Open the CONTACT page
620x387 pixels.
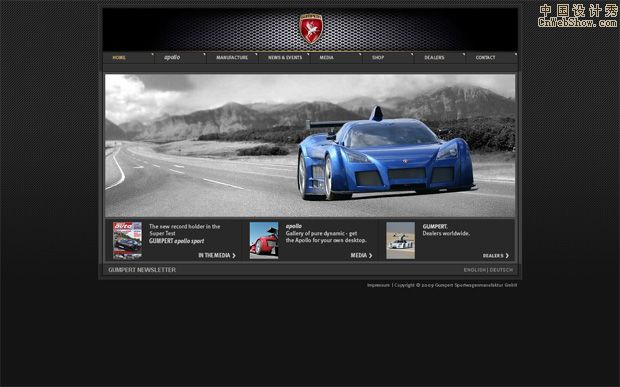tap(486, 58)
